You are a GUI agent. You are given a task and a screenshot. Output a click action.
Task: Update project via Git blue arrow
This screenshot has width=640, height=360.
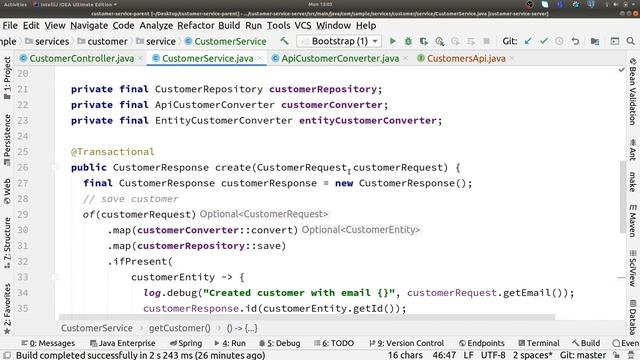tap(528, 41)
